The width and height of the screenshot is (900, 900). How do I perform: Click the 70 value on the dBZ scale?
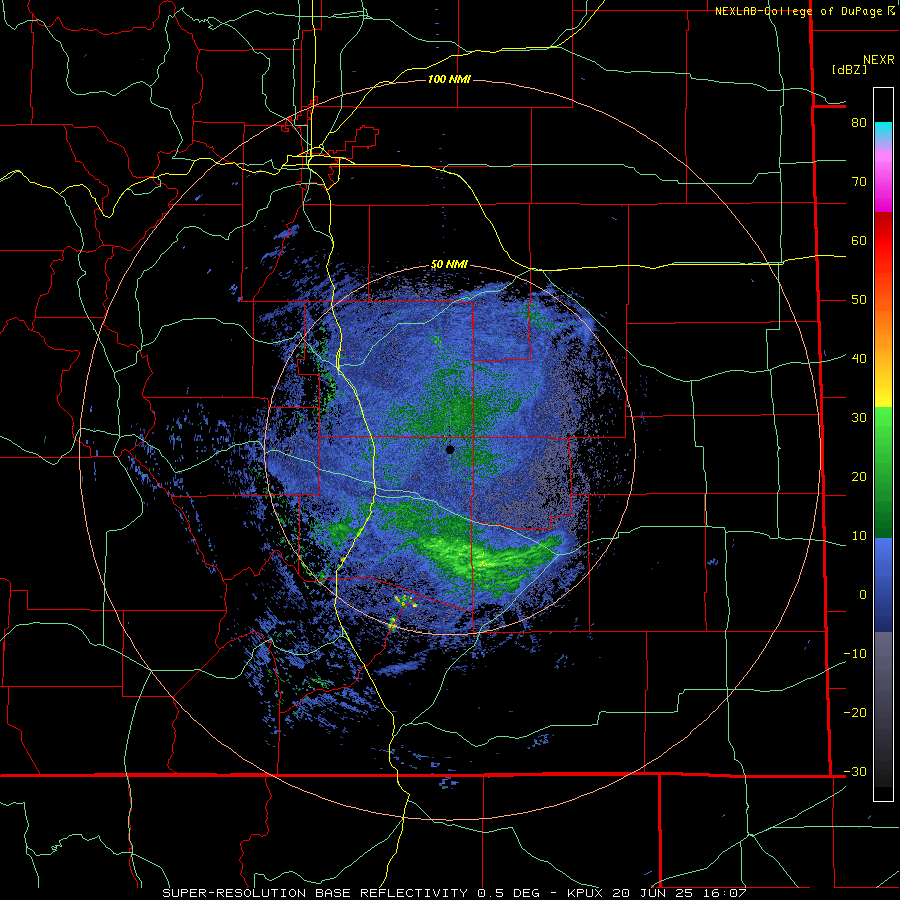click(x=859, y=182)
